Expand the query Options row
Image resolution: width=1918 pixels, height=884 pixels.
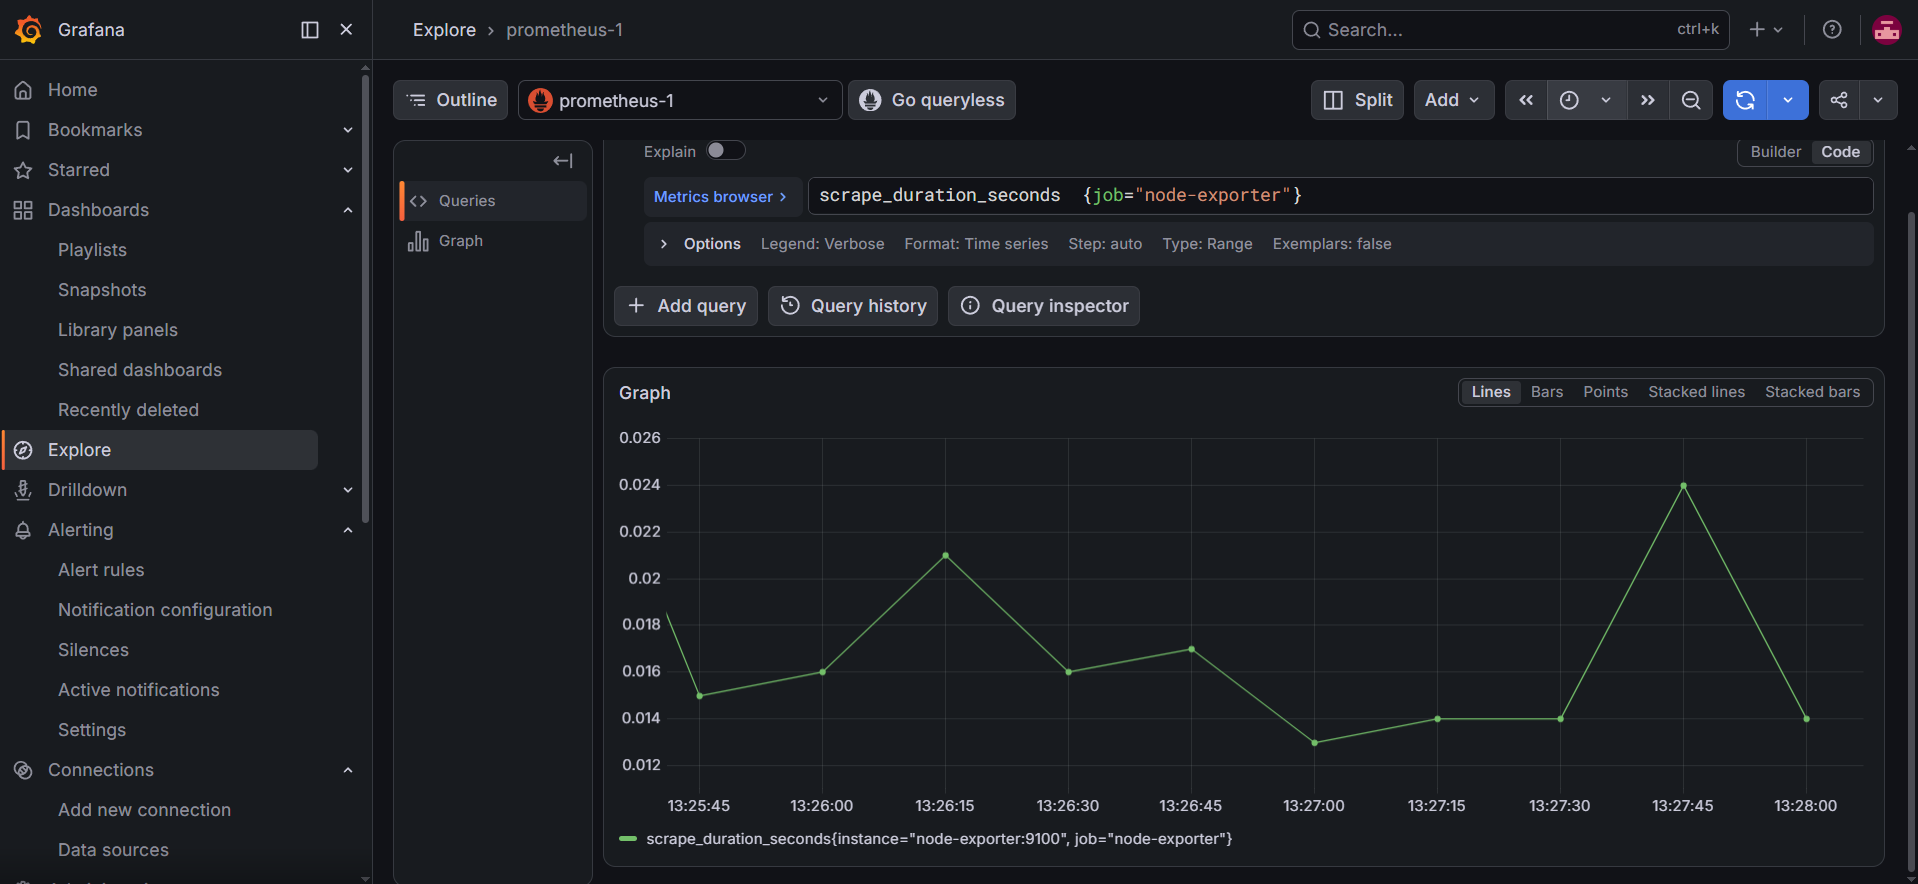pyautogui.click(x=700, y=244)
